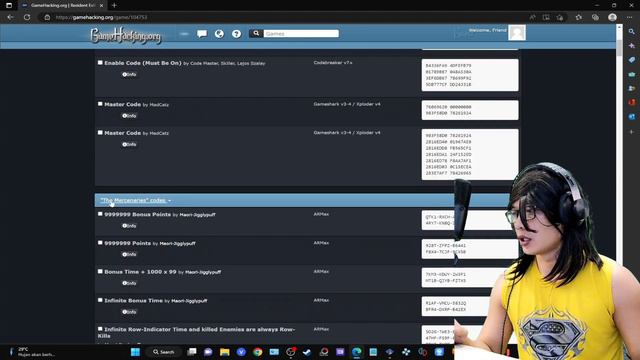Viewport: 640px width, 360px height.
Task: Open a new browser tab
Action: click(x=114, y=5)
